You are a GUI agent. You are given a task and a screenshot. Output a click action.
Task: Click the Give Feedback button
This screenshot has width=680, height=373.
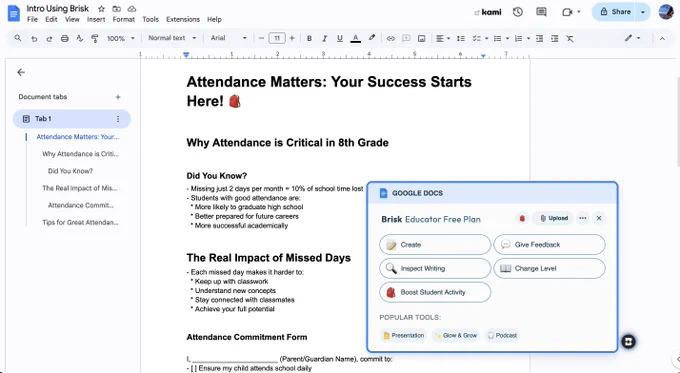(x=549, y=245)
